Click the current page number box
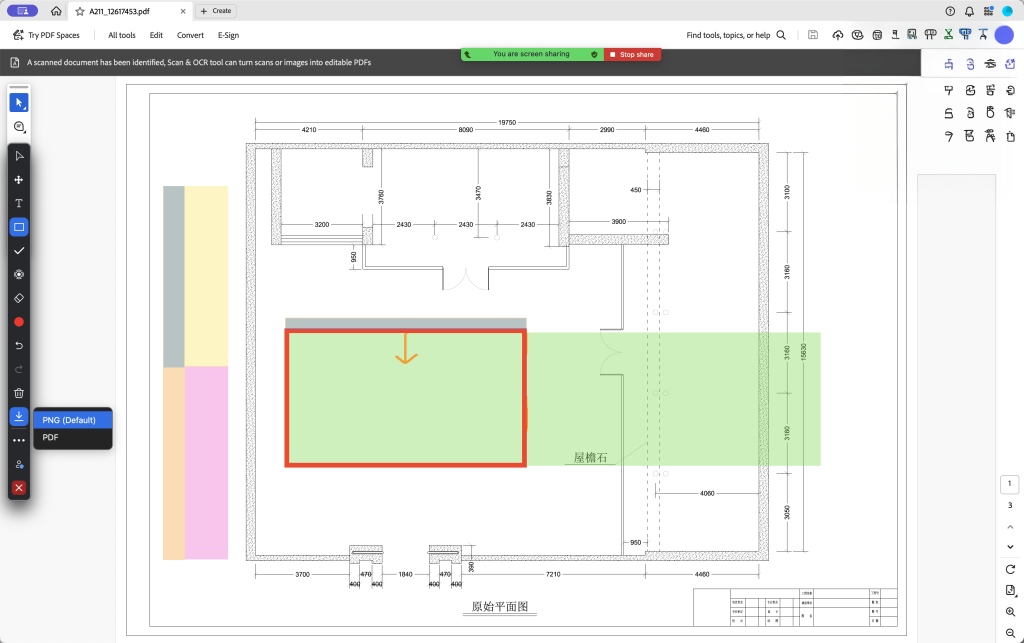This screenshot has width=1024, height=643. (x=1010, y=485)
